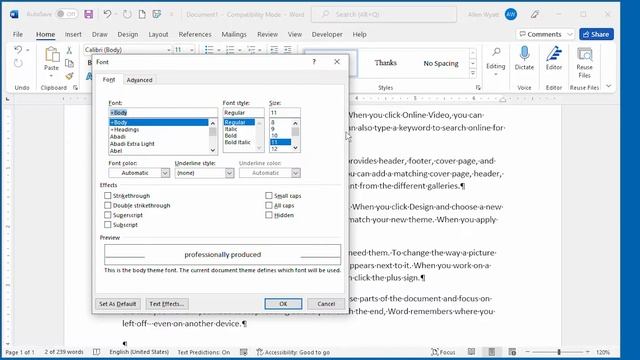
Task: Click Cancel in the Font dialog
Action: pos(326,304)
